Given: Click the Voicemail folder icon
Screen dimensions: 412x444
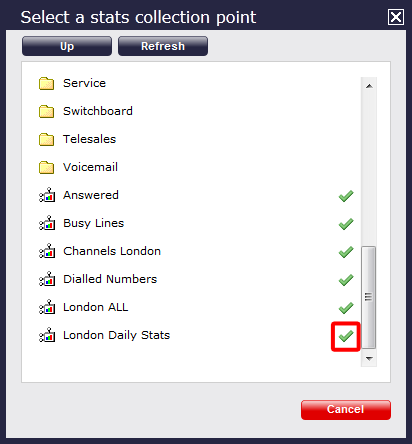Looking at the screenshot, I should click(x=46, y=167).
